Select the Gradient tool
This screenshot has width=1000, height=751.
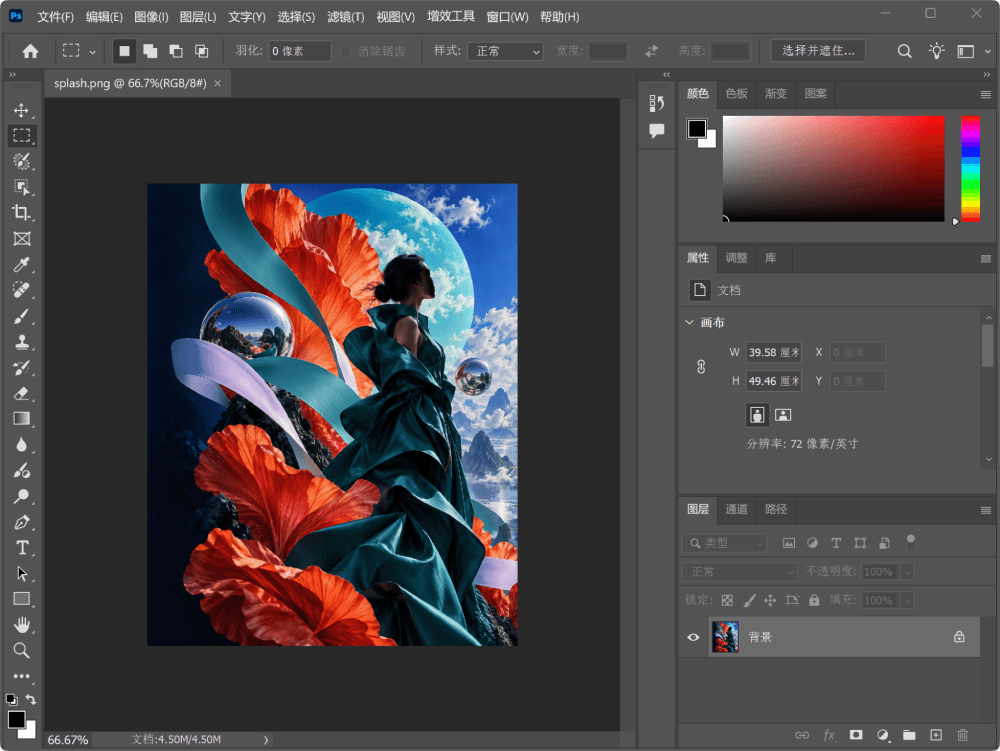click(x=22, y=419)
